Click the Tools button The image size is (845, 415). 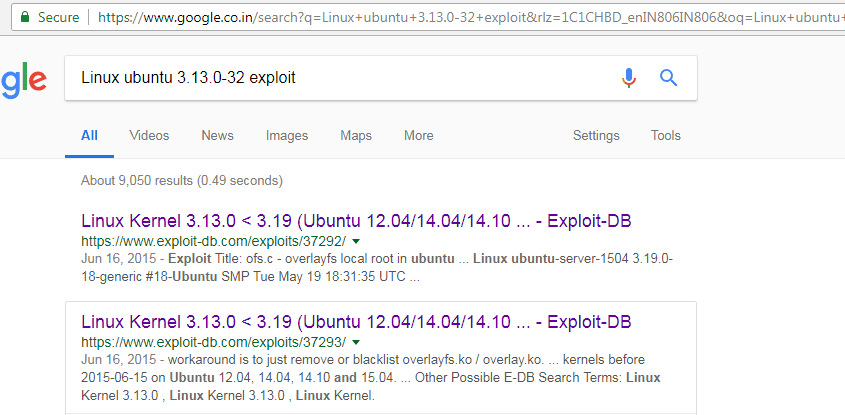(666, 136)
